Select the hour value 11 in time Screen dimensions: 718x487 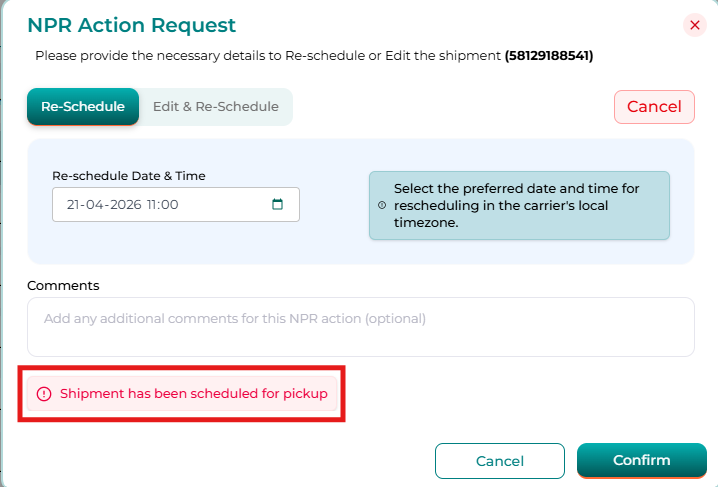coord(153,205)
